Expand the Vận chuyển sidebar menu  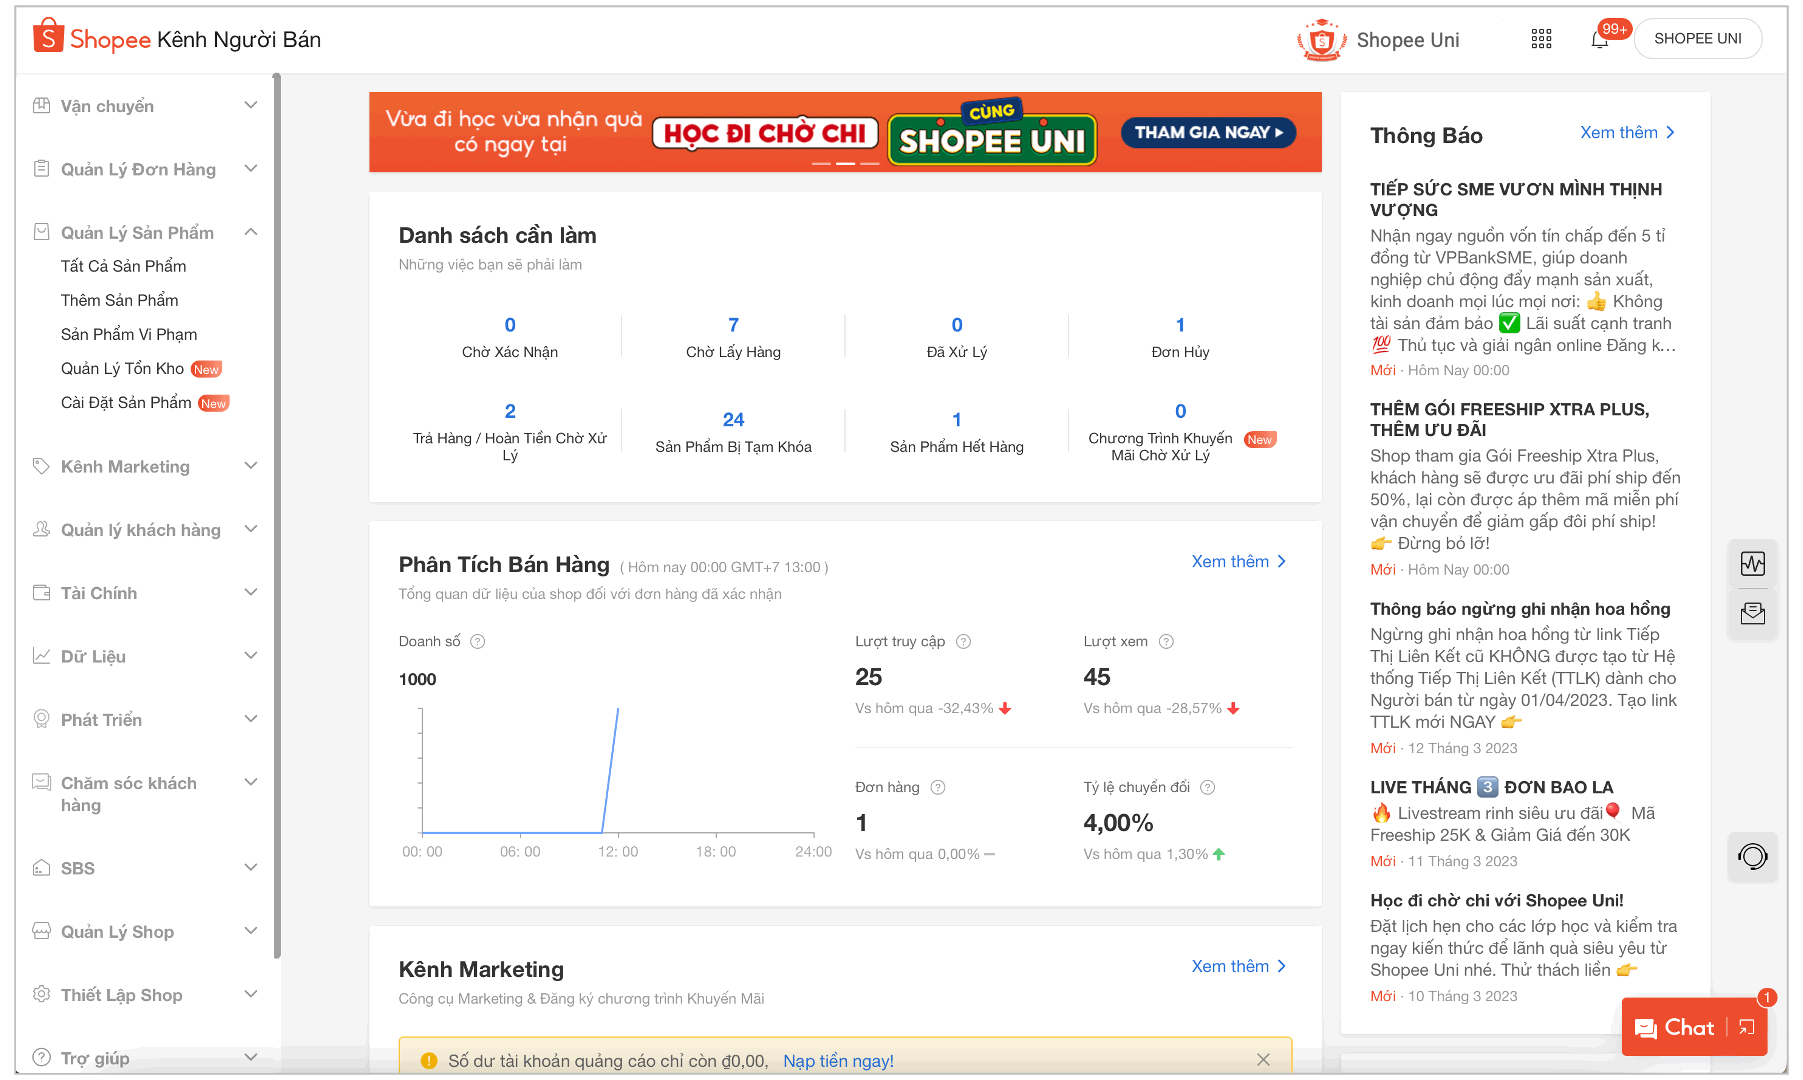click(251, 106)
